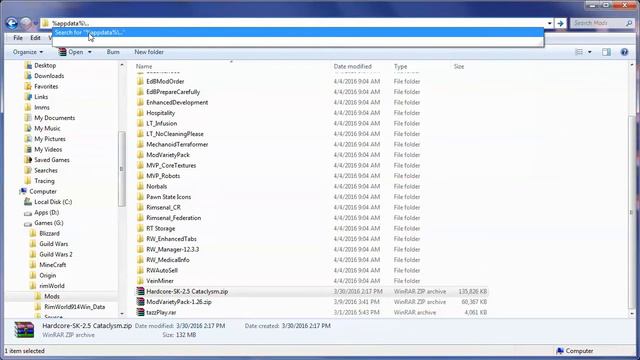Viewport: 640px width, 360px height.
Task: Click the RT Storage folder icon
Action: (x=140, y=228)
